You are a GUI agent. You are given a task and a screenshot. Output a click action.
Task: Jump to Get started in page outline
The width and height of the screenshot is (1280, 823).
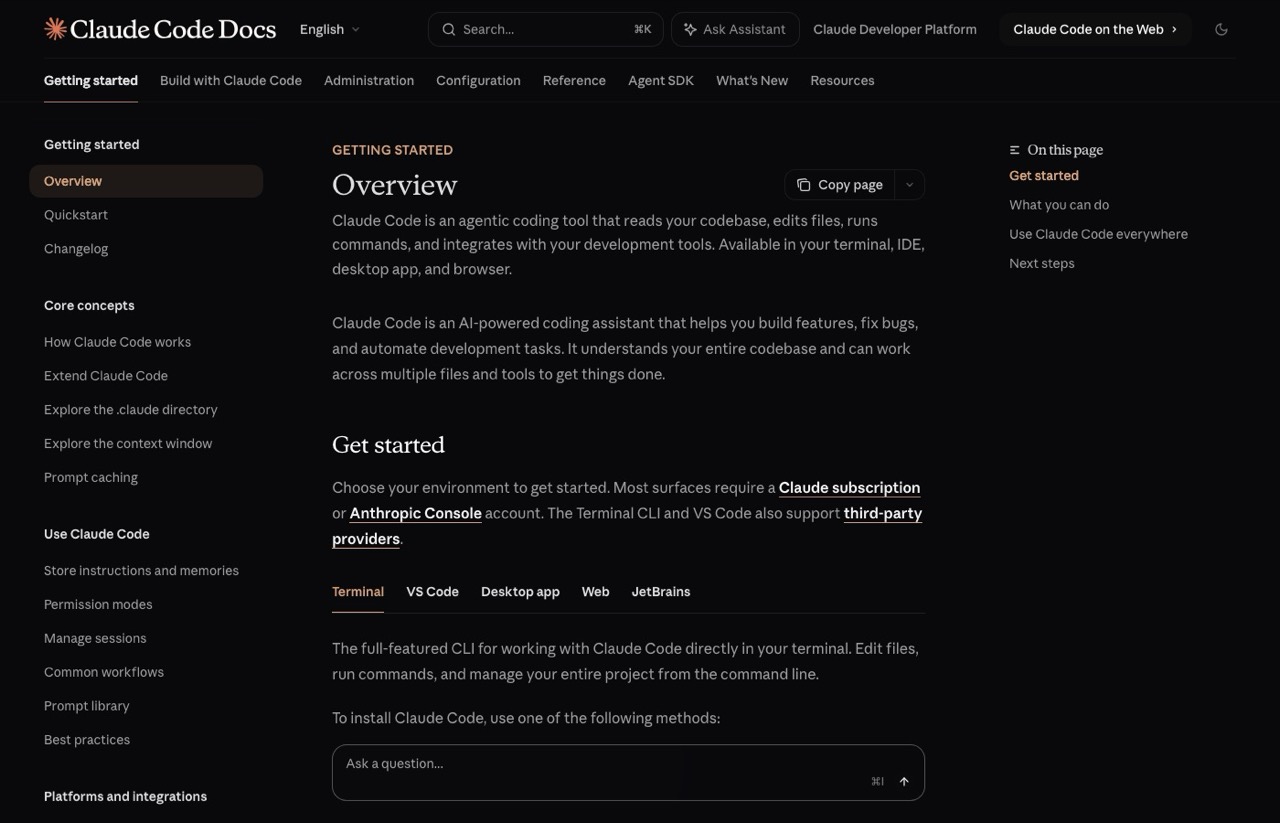tap(1044, 176)
